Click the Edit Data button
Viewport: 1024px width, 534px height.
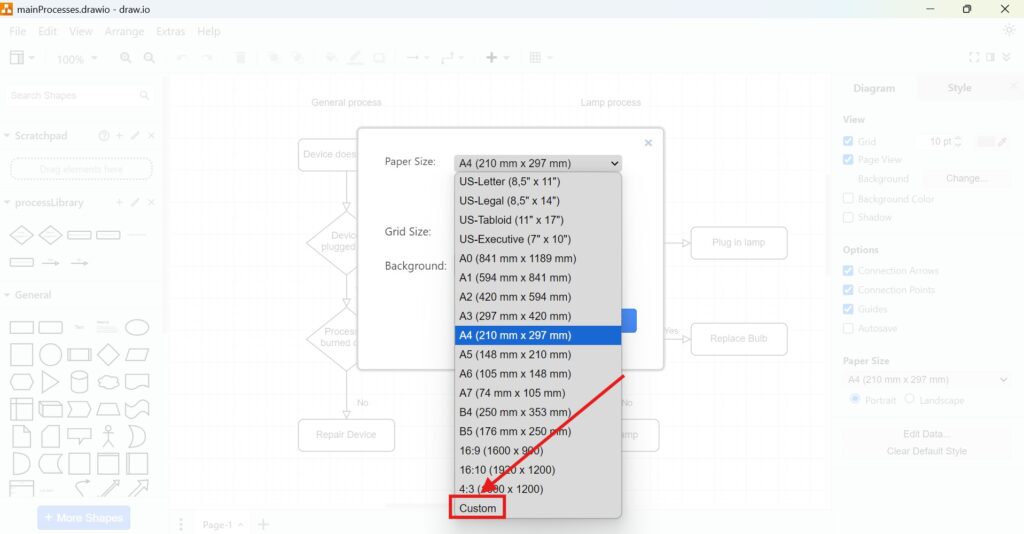[x=926, y=434]
